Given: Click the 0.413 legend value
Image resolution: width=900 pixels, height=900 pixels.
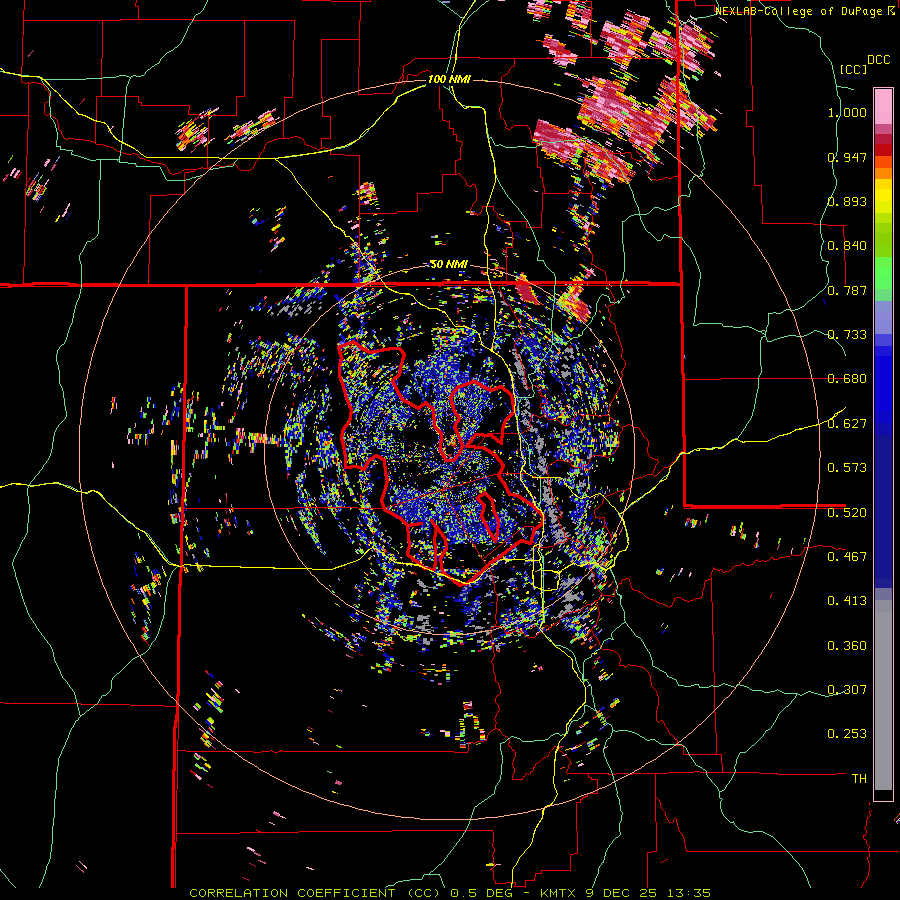Looking at the screenshot, I should [x=847, y=601].
